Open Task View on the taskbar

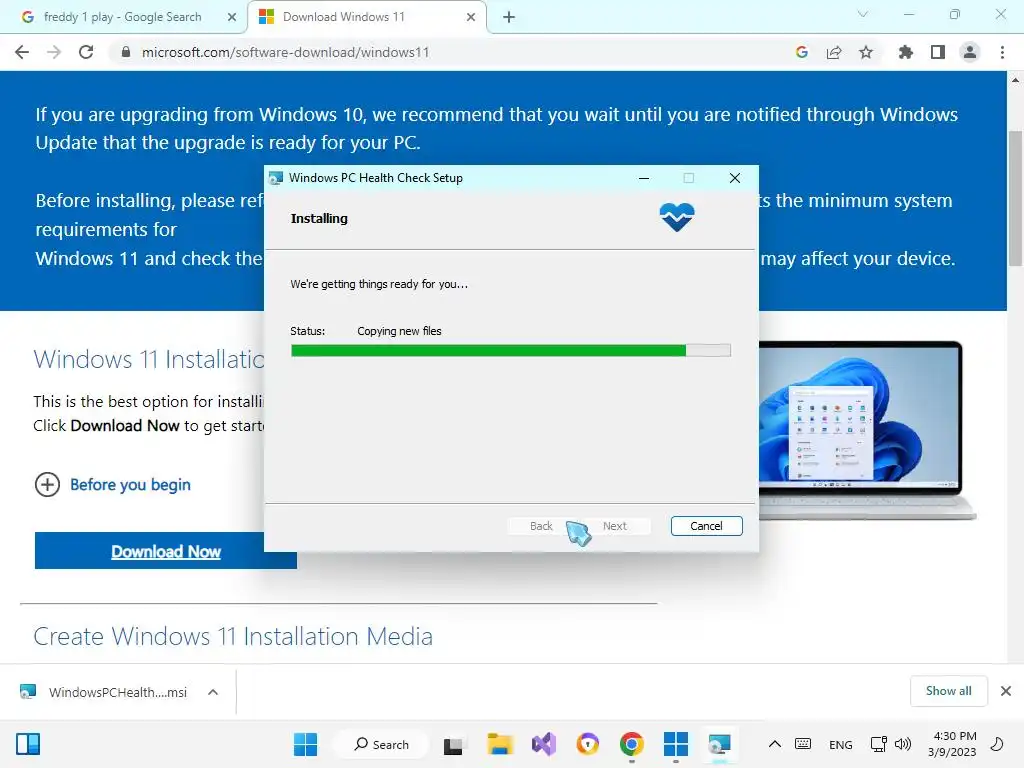click(x=453, y=745)
